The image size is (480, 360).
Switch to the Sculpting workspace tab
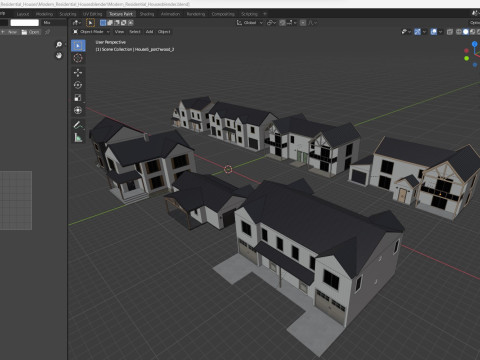pyautogui.click(x=68, y=14)
